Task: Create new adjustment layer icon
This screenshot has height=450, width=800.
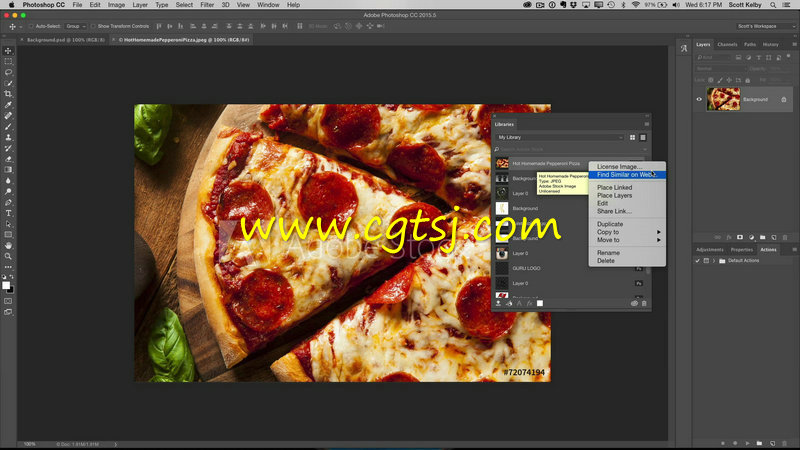Action: point(751,237)
